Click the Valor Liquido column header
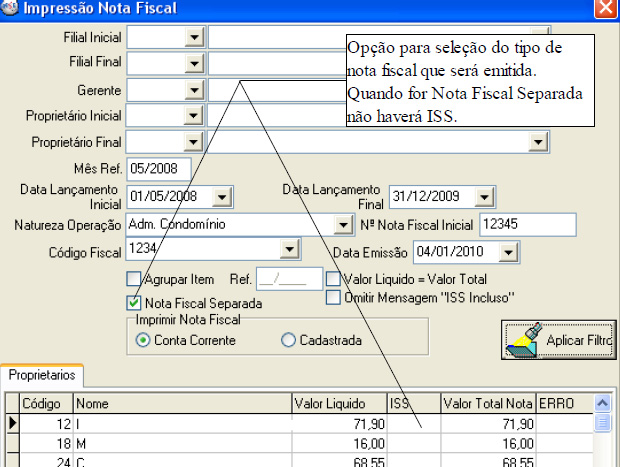This screenshot has height=467, width=620. point(339,403)
